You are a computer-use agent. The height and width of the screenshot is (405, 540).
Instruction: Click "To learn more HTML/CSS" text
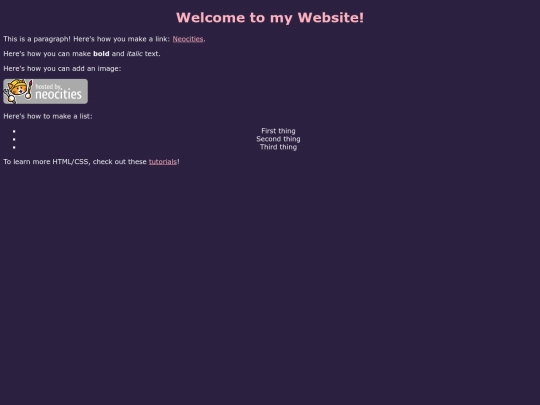pyautogui.click(x=46, y=162)
